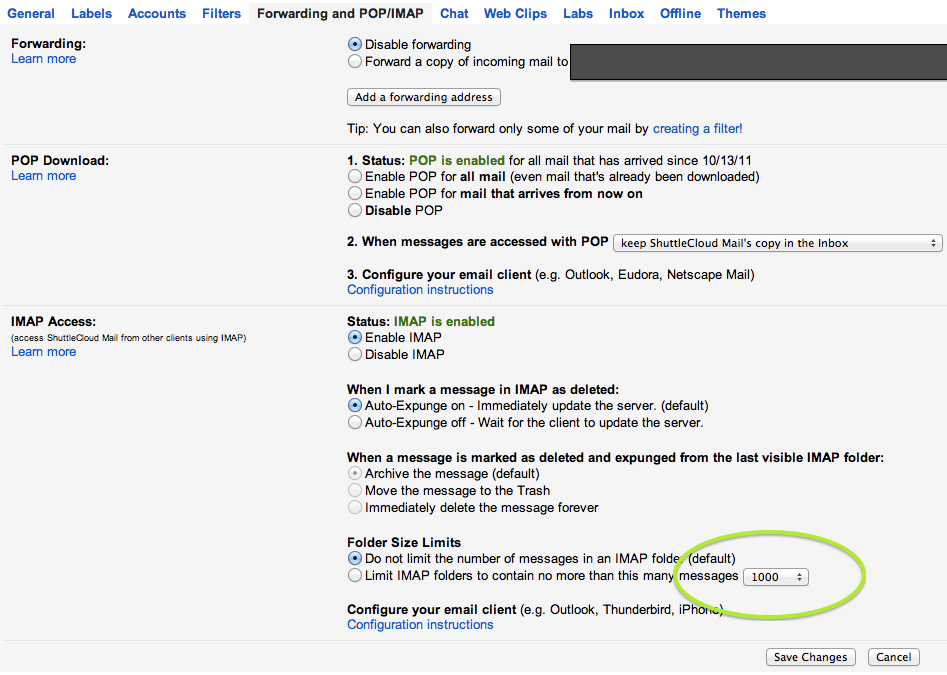Open POP Configuration instructions link
This screenshot has width=947, height=675.
click(420, 290)
